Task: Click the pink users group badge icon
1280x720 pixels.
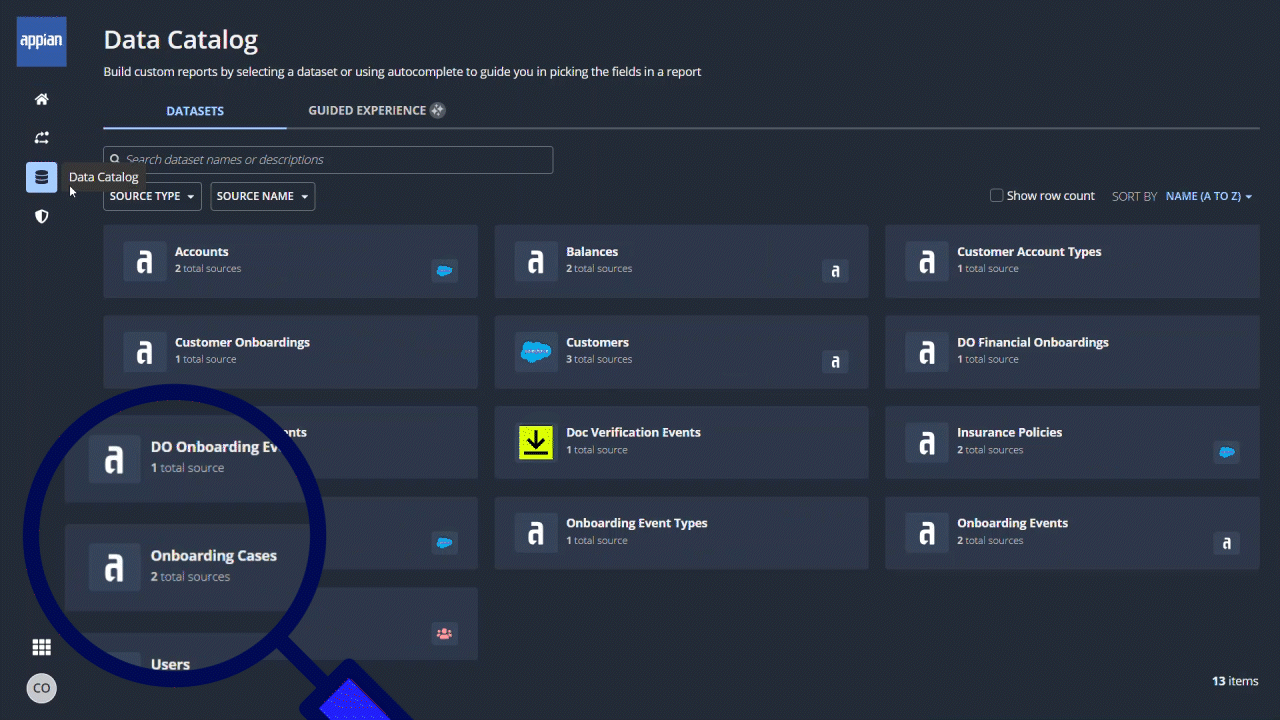Action: point(444,632)
